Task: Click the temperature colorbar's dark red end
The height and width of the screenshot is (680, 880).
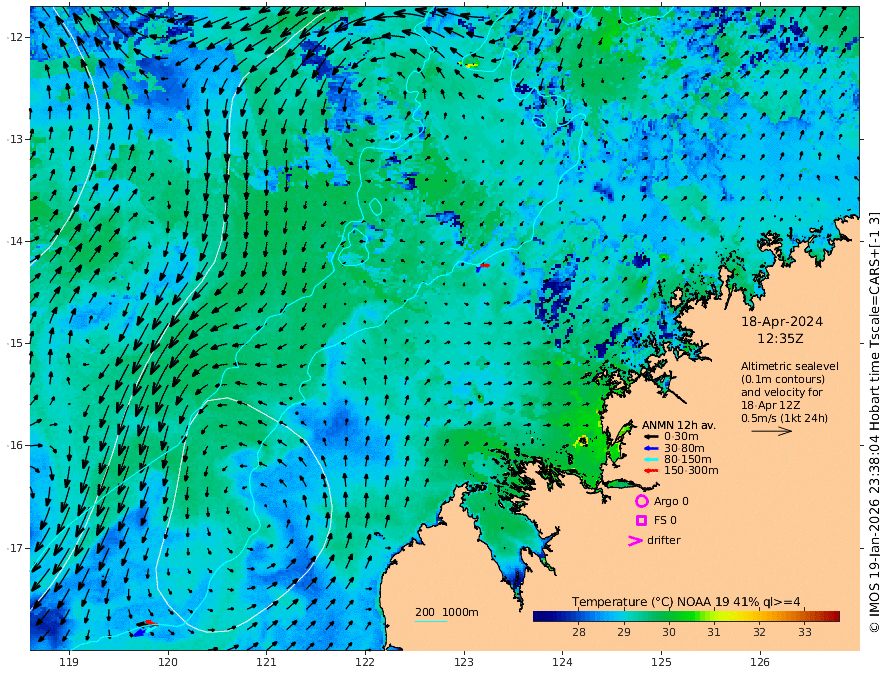Action: [834, 616]
